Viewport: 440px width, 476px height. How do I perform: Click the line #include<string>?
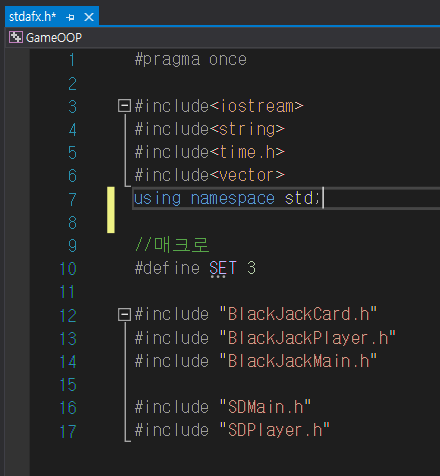210,129
